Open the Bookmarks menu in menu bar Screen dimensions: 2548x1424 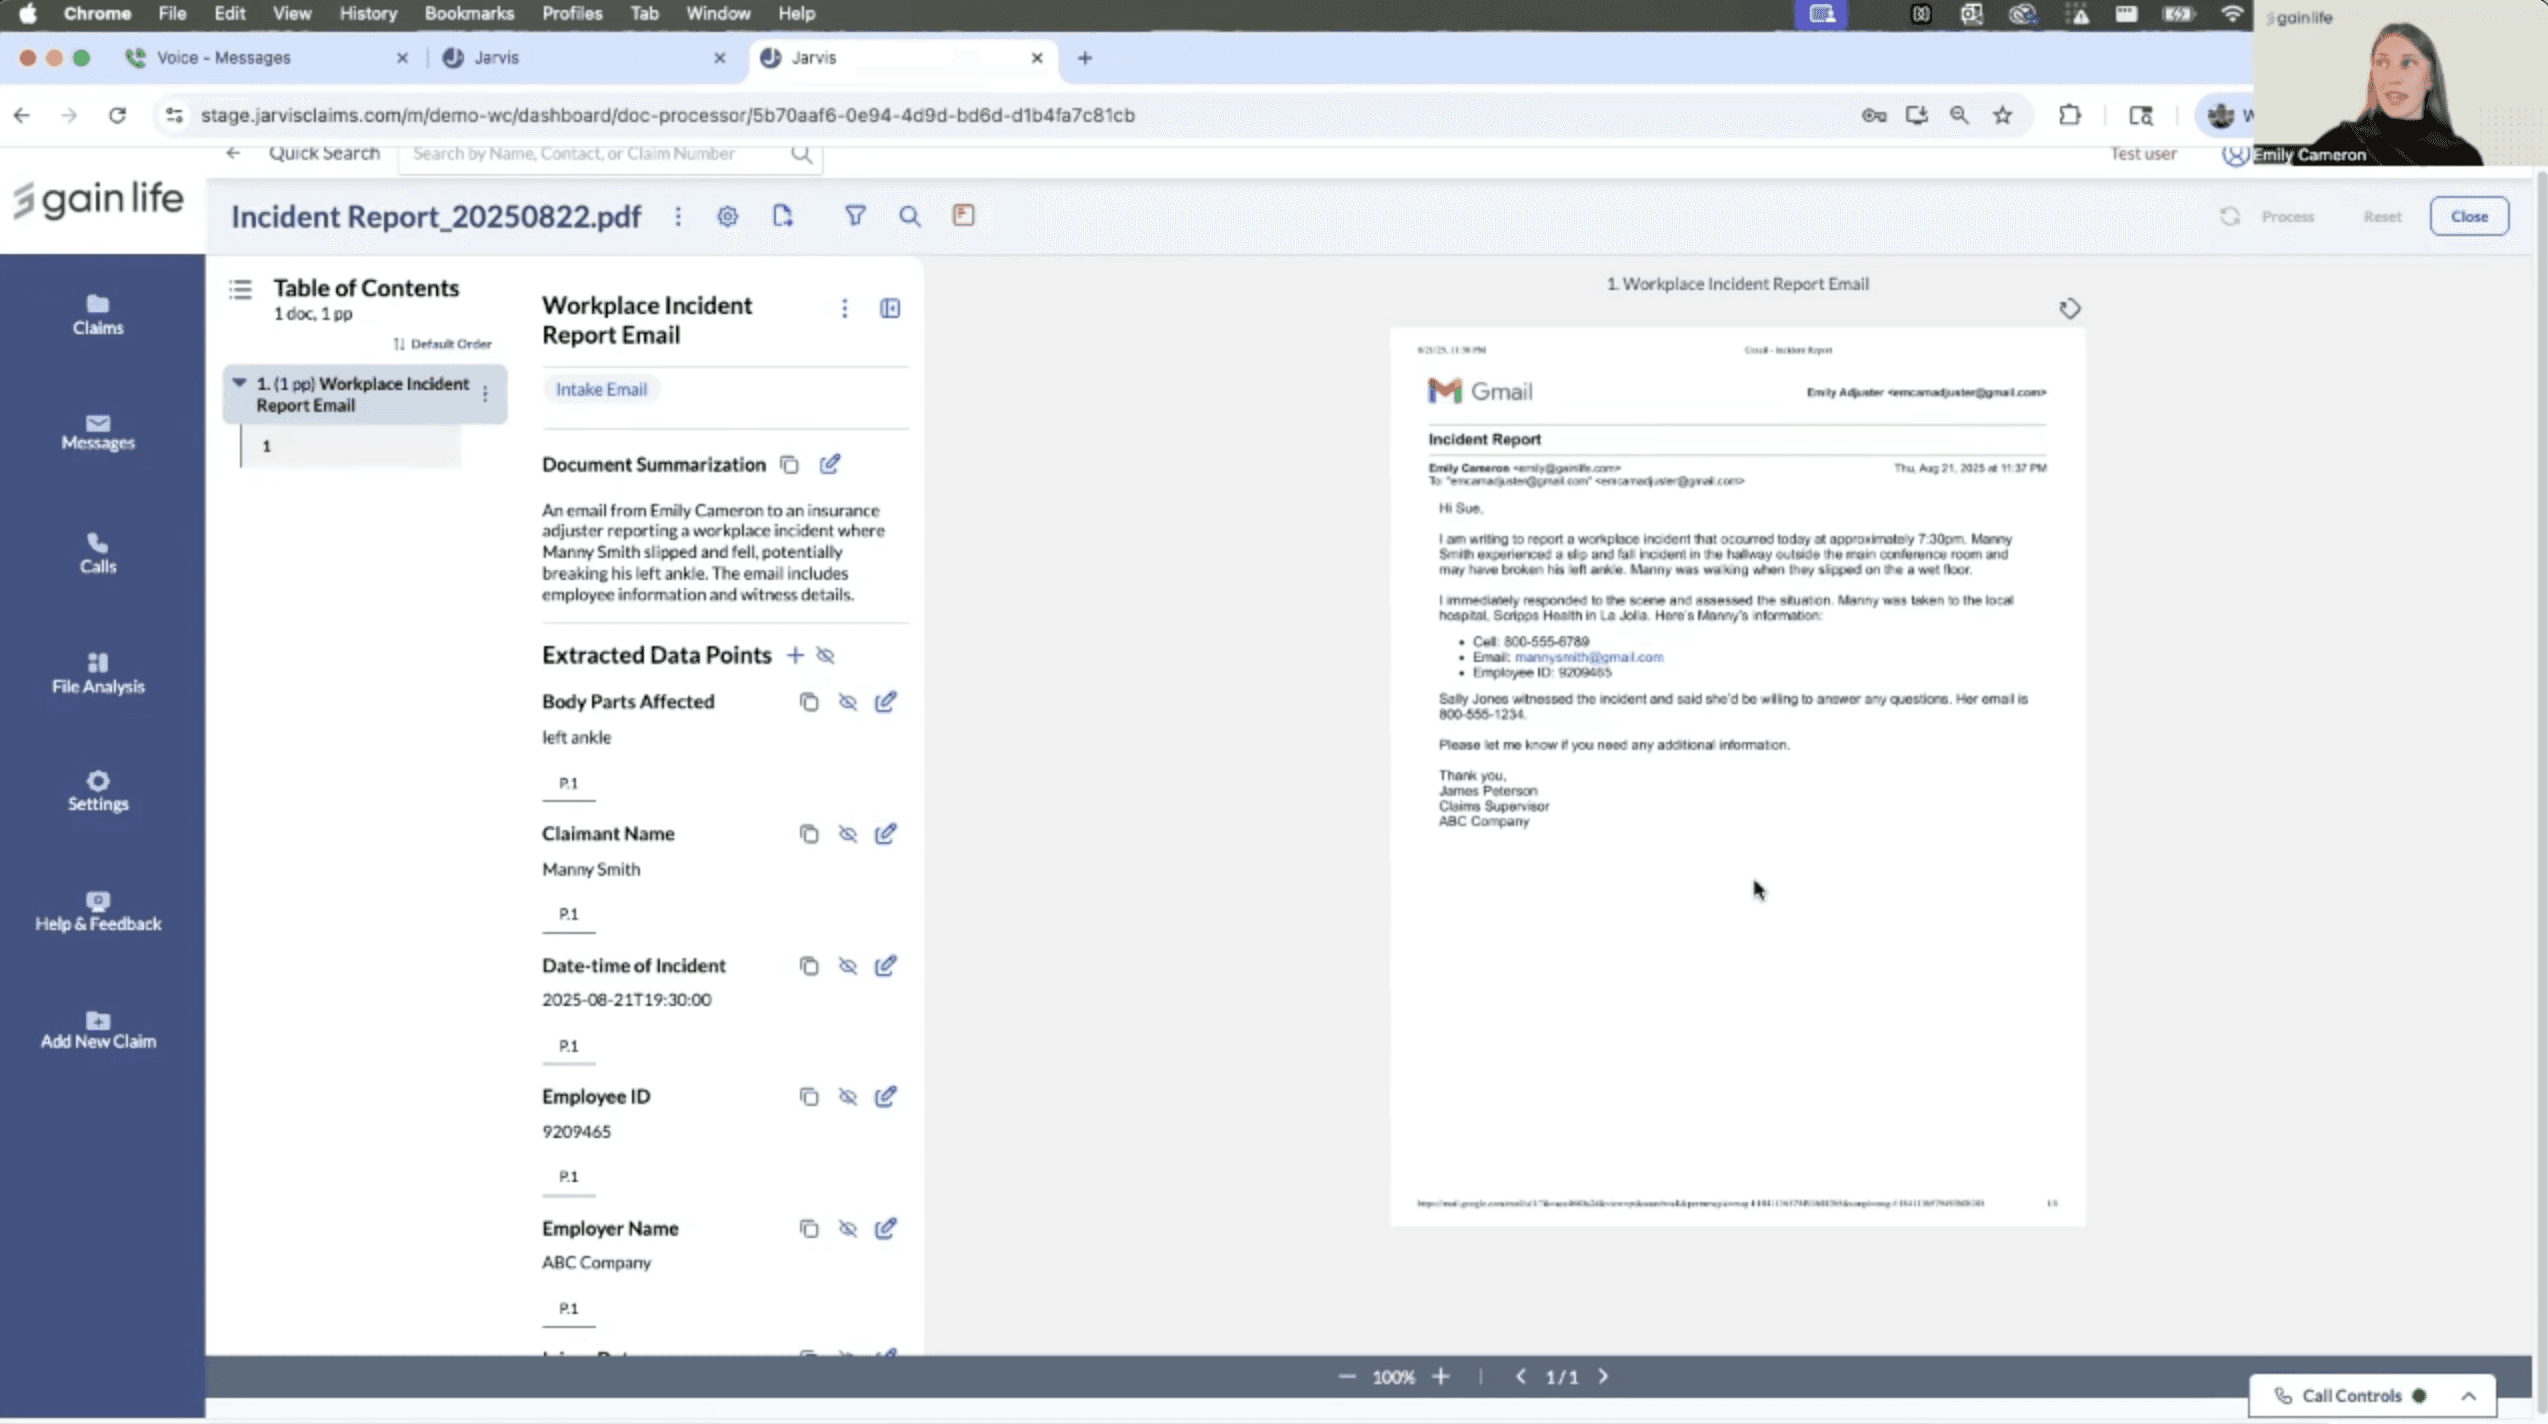[468, 14]
